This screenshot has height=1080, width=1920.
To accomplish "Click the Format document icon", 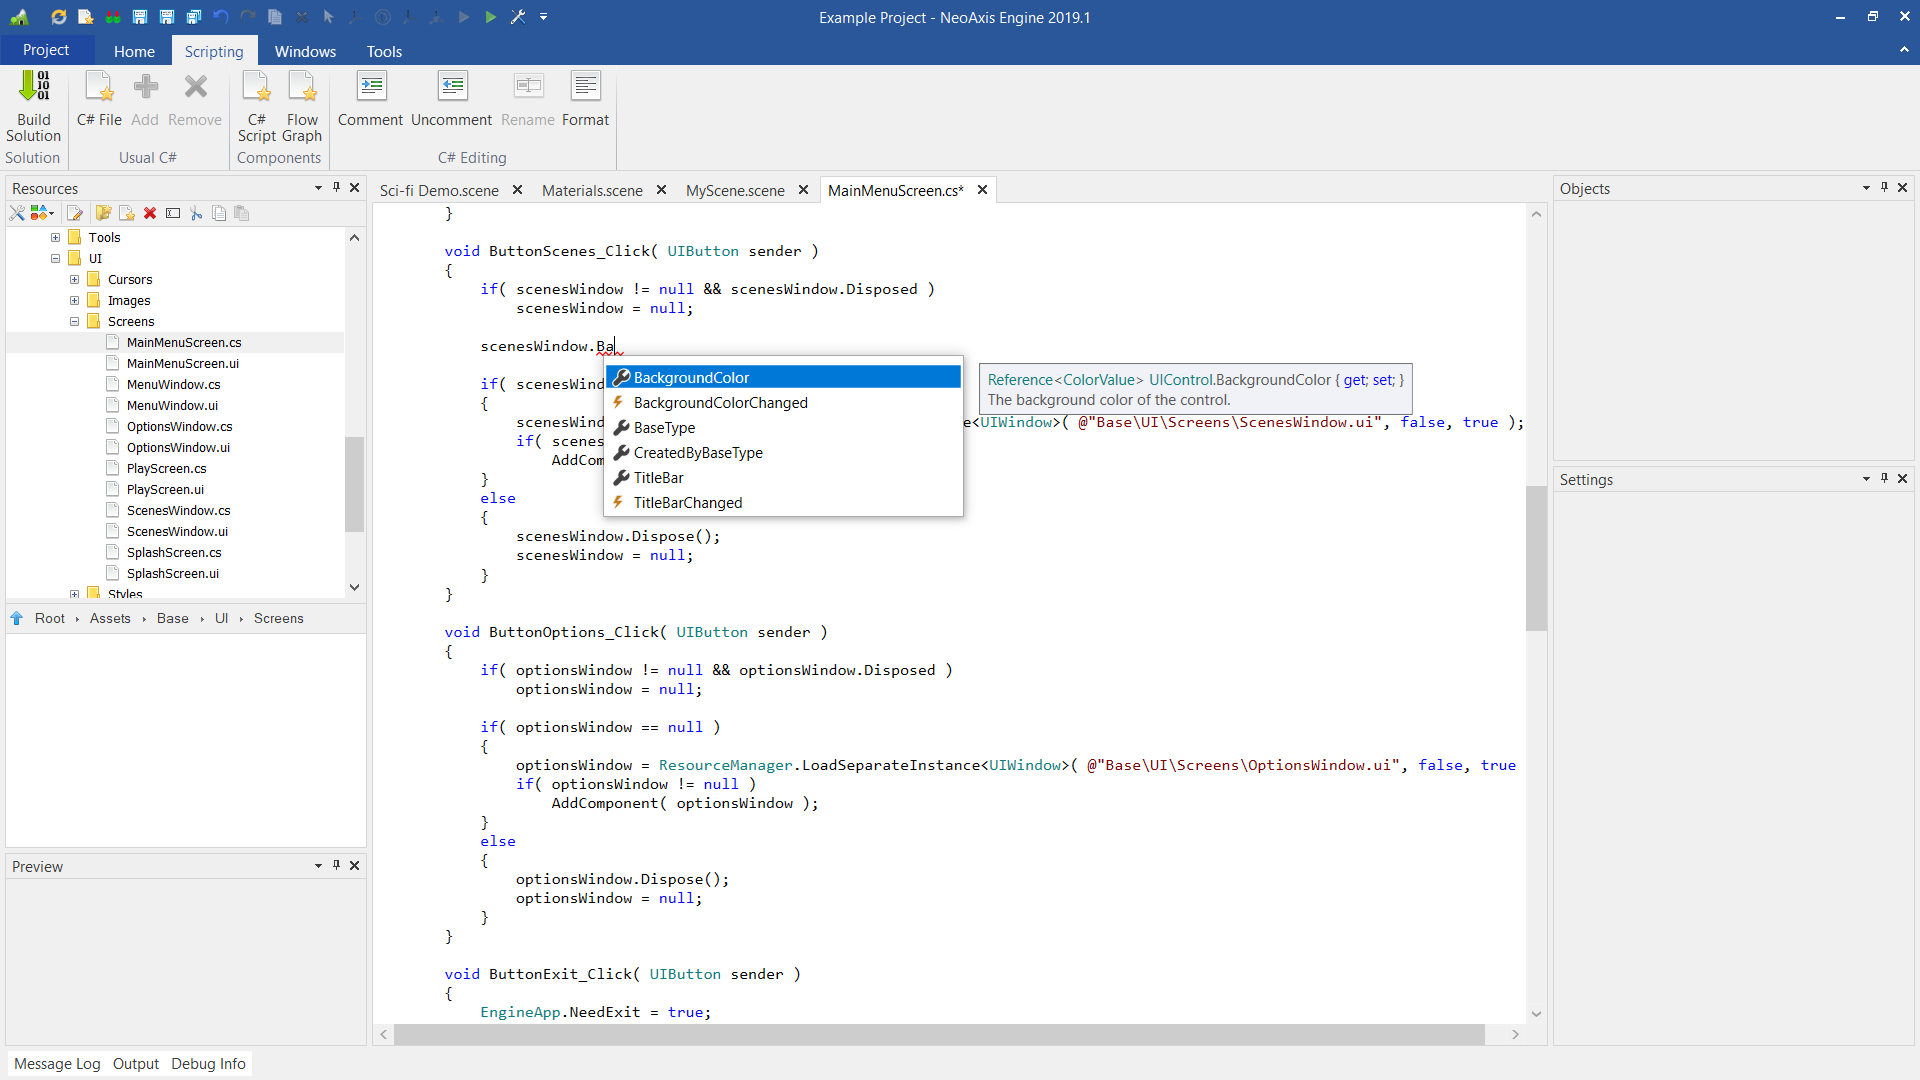I will [x=585, y=87].
